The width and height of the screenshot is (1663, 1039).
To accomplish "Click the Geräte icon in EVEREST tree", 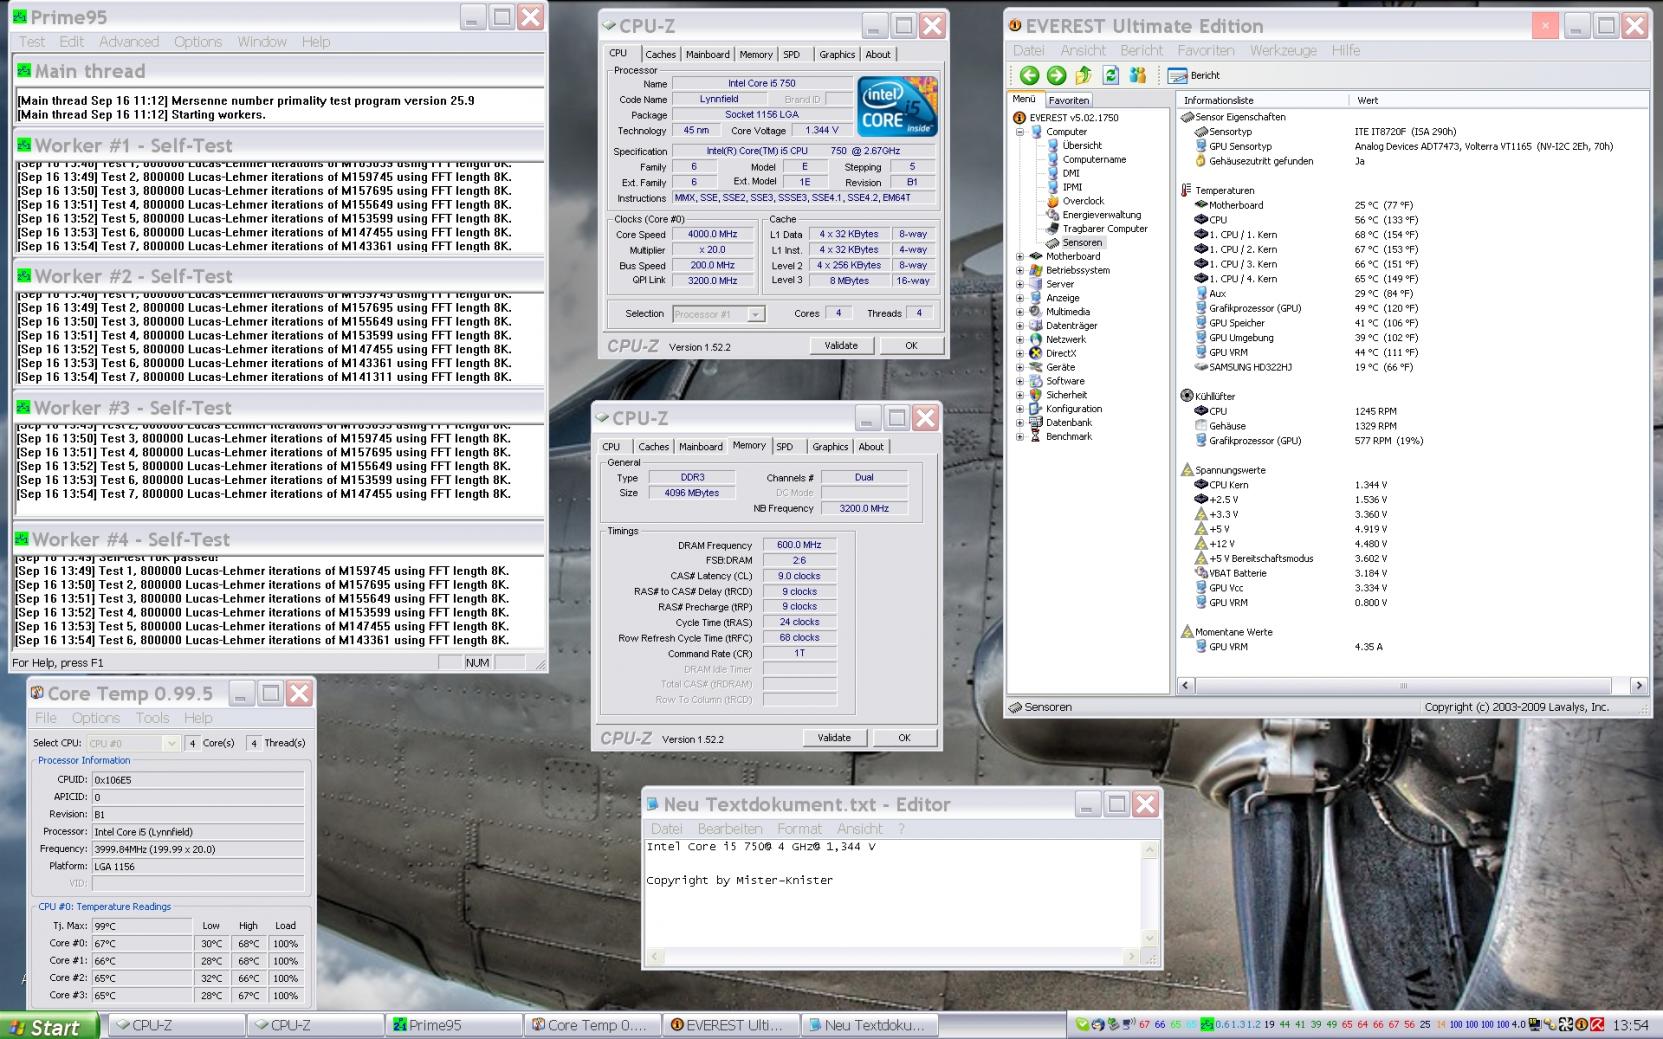I will click(x=1035, y=367).
